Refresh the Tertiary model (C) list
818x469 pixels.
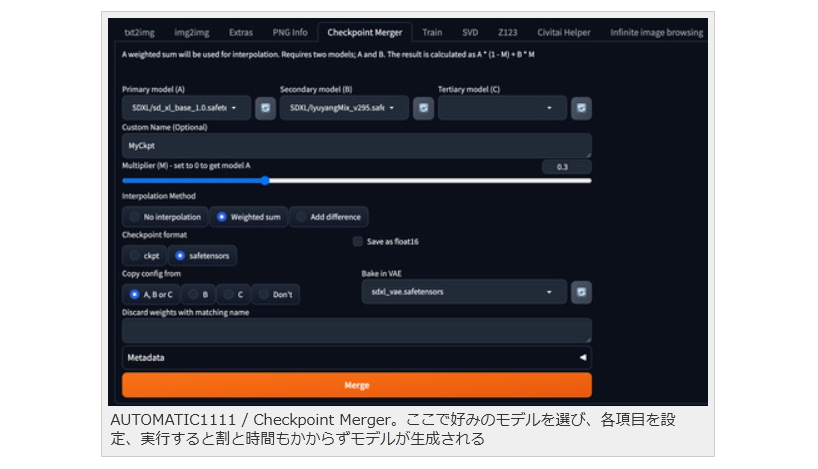[x=581, y=108]
